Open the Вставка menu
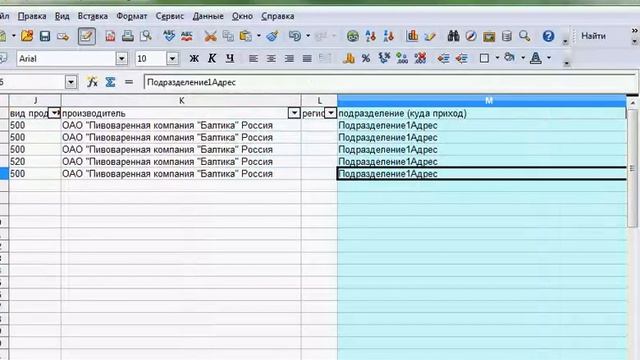The height and width of the screenshot is (360, 640). click(x=93, y=16)
